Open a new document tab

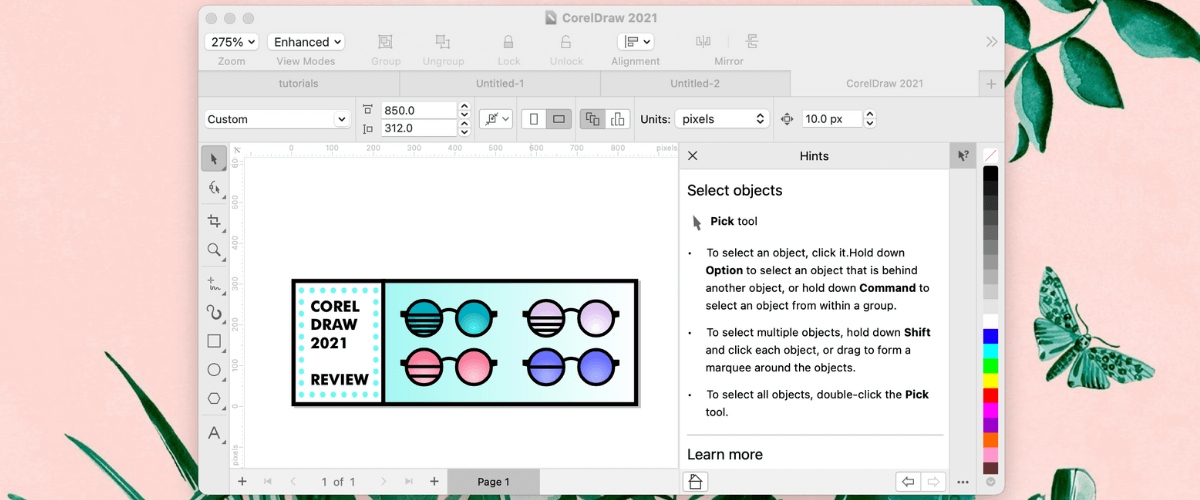(x=991, y=84)
